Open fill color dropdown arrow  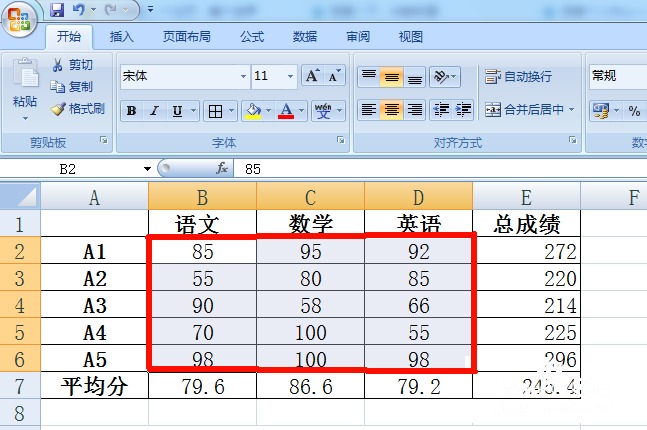[269, 111]
